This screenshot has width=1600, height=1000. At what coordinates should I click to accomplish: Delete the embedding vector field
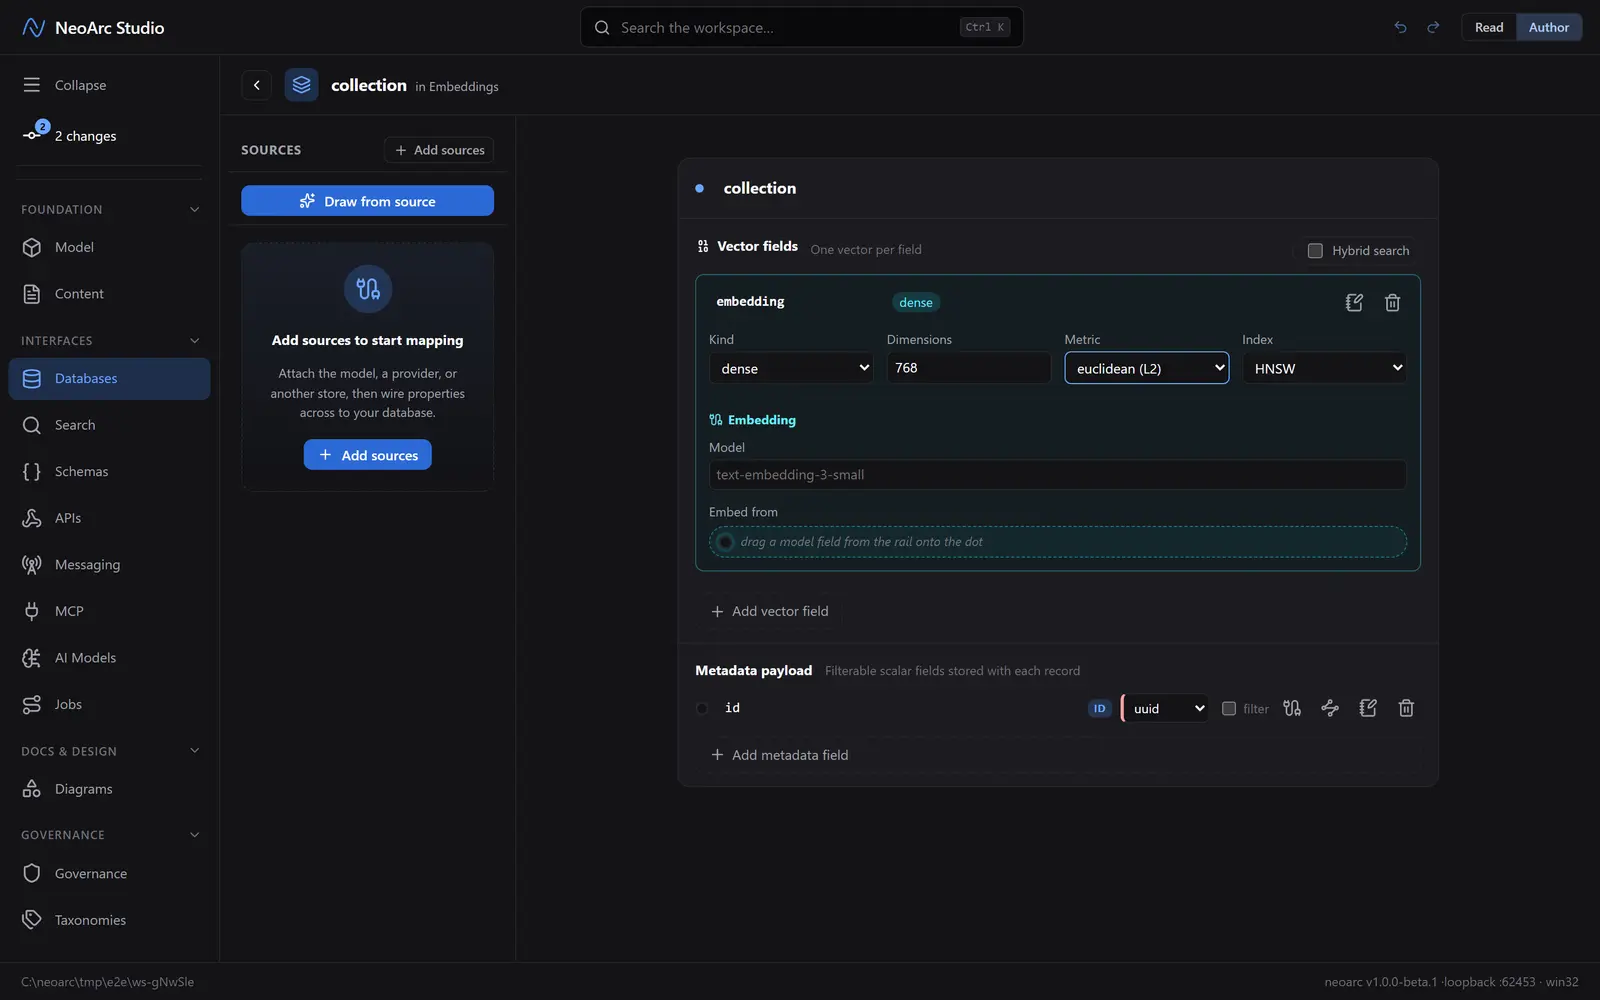click(1392, 302)
